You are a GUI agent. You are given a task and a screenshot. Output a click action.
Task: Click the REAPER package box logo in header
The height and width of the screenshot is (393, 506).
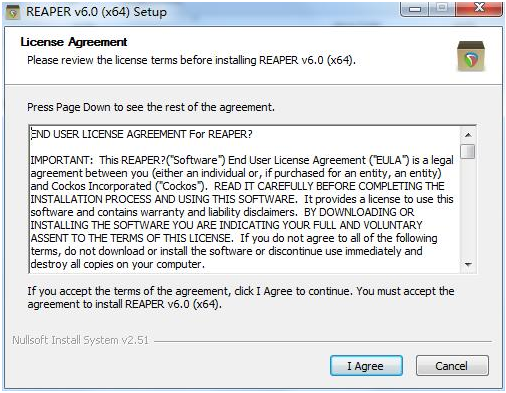(x=471, y=56)
